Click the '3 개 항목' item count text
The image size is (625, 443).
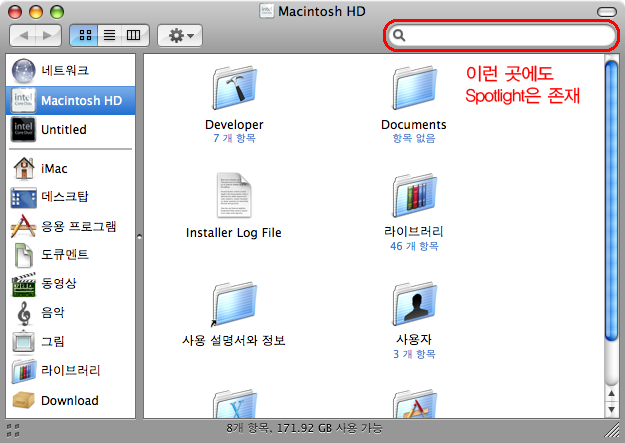pyautogui.click(x=414, y=354)
